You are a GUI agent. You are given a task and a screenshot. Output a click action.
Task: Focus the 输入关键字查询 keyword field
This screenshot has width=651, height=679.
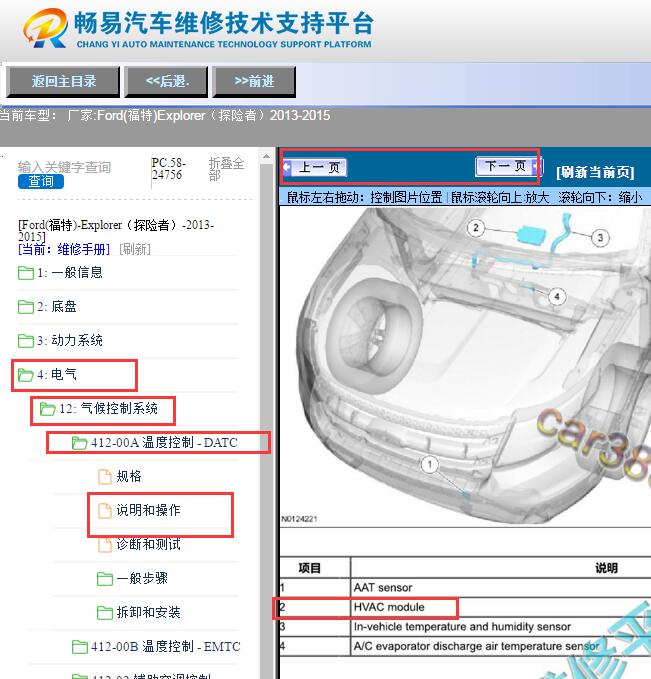click(x=65, y=167)
